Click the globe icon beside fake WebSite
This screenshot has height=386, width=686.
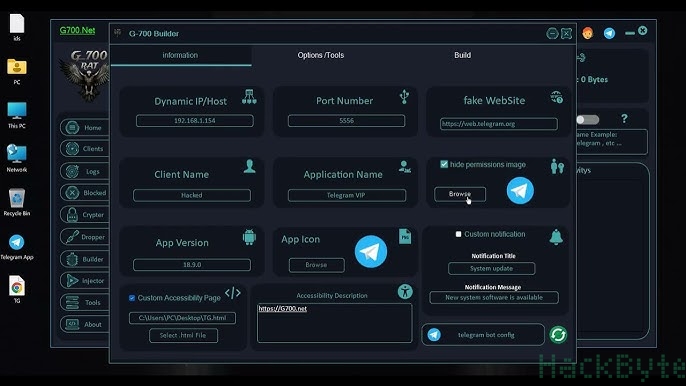click(556, 97)
